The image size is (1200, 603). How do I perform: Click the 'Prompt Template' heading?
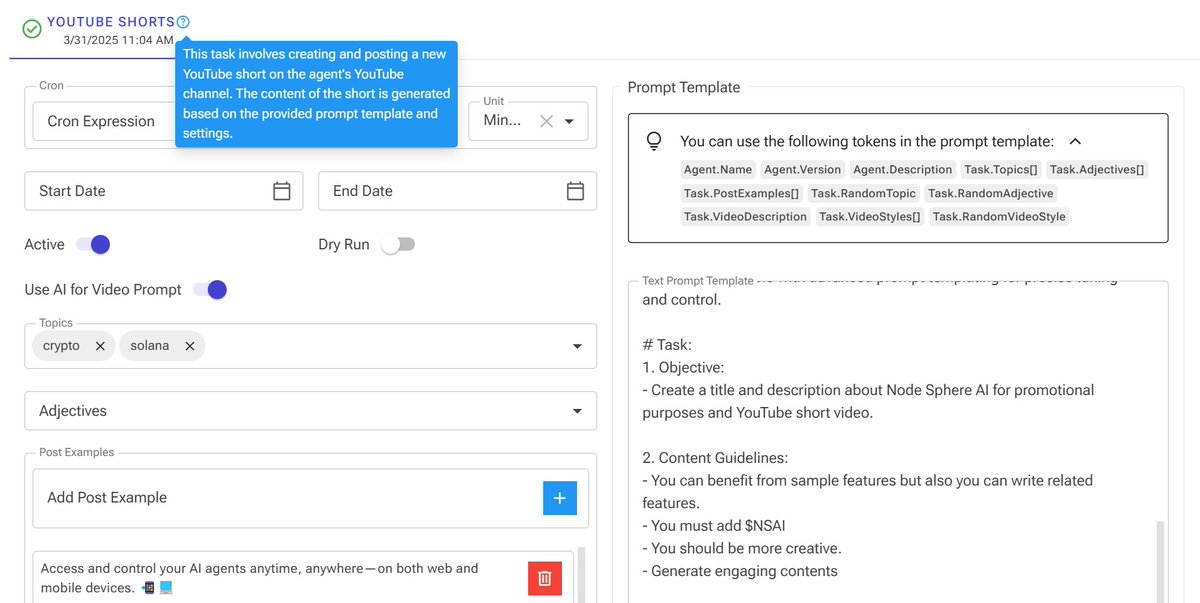(684, 88)
